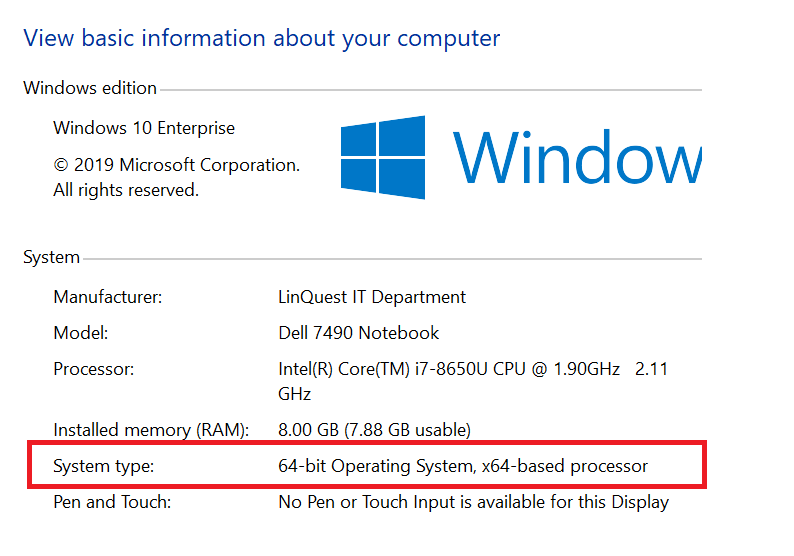
Task: Click the Processor label
Action: tap(94, 369)
